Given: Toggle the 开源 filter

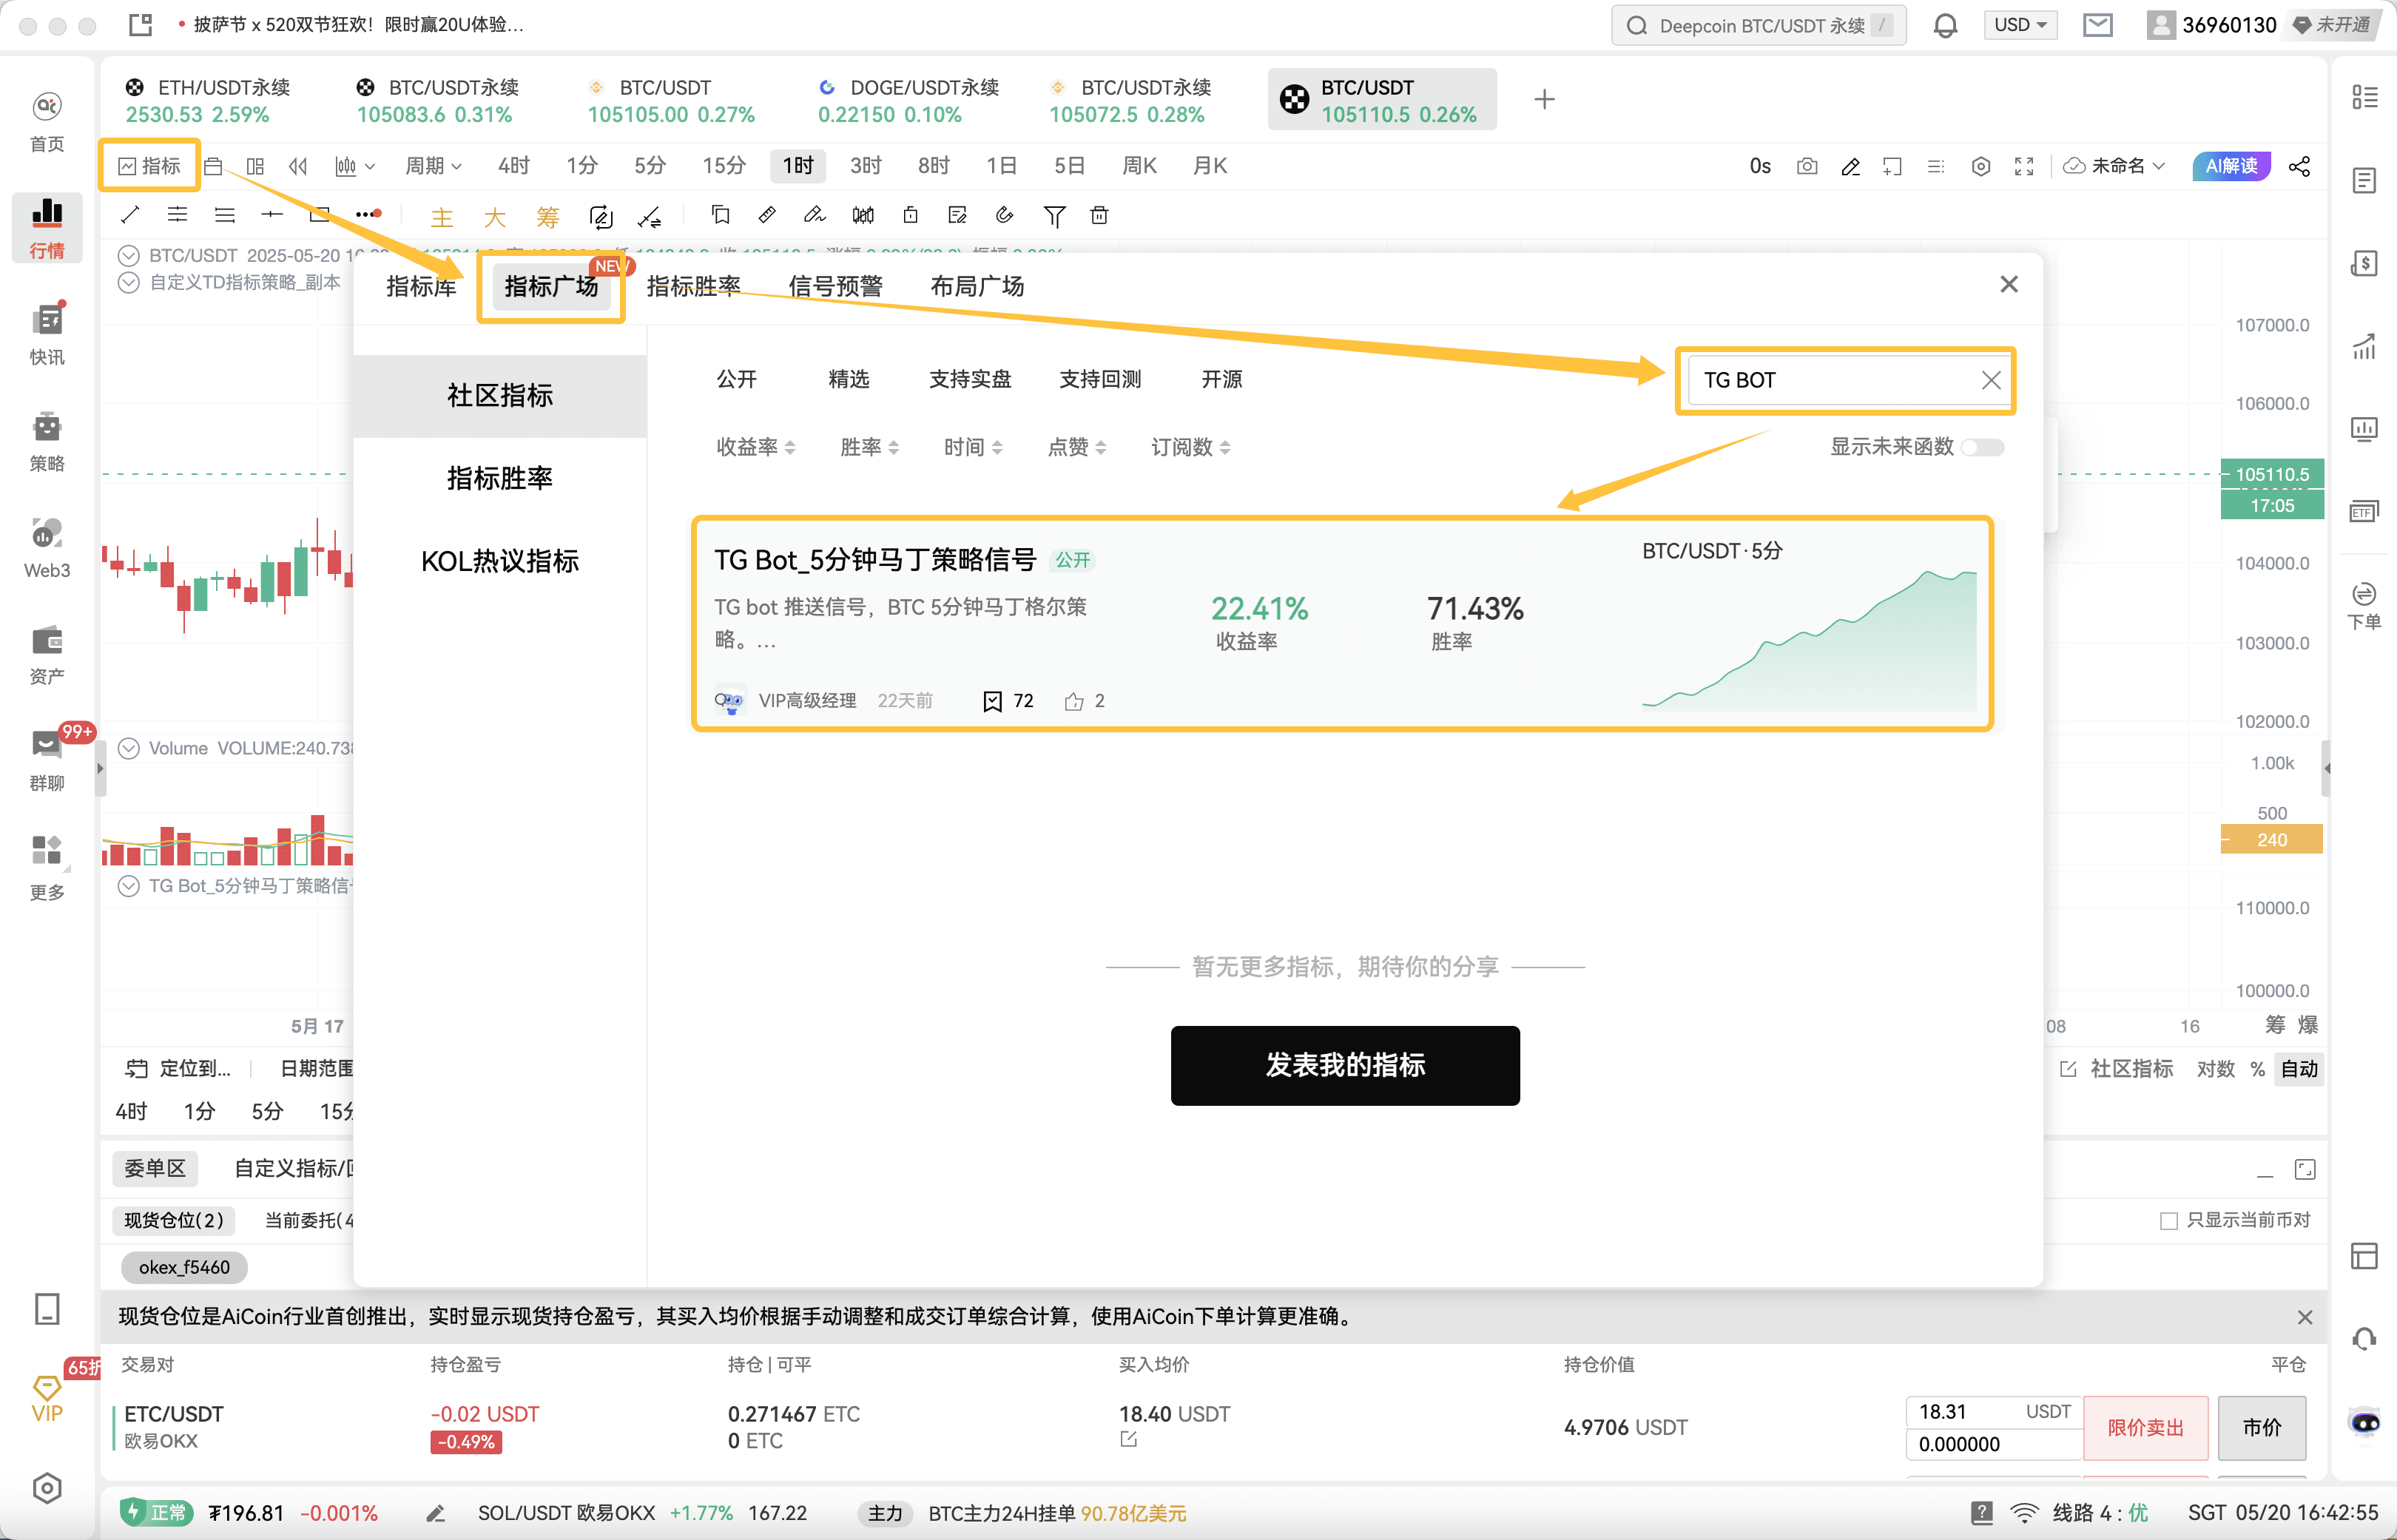Looking at the screenshot, I should pos(1222,379).
